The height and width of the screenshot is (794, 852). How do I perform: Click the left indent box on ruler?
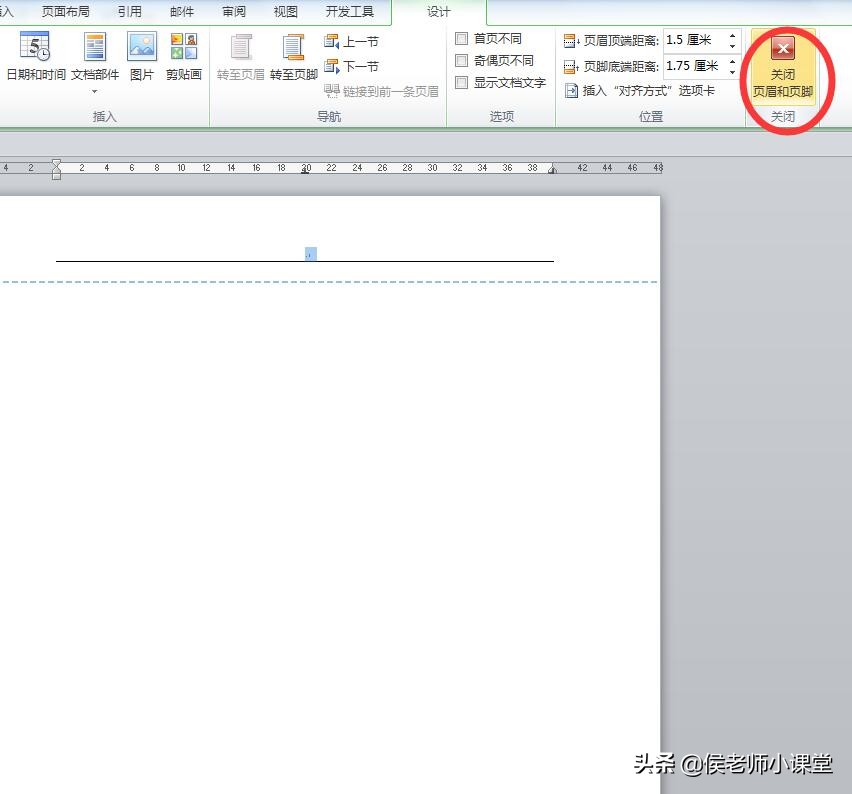[x=56, y=176]
